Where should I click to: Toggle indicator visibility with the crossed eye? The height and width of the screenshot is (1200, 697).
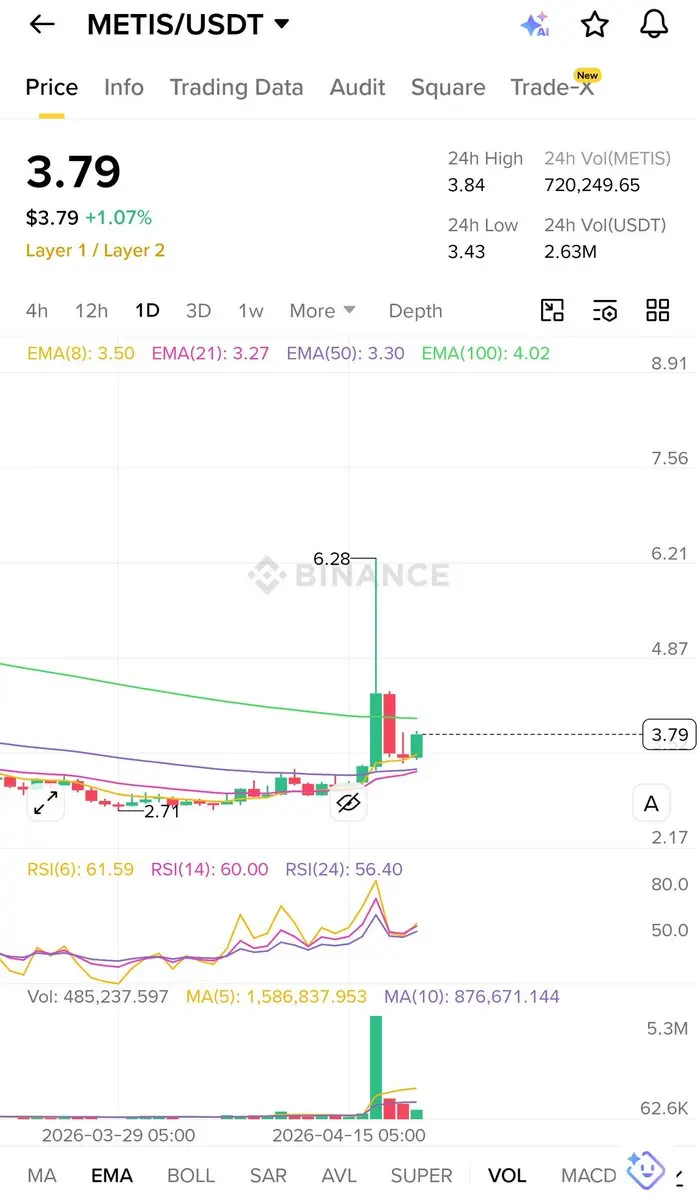tap(348, 802)
